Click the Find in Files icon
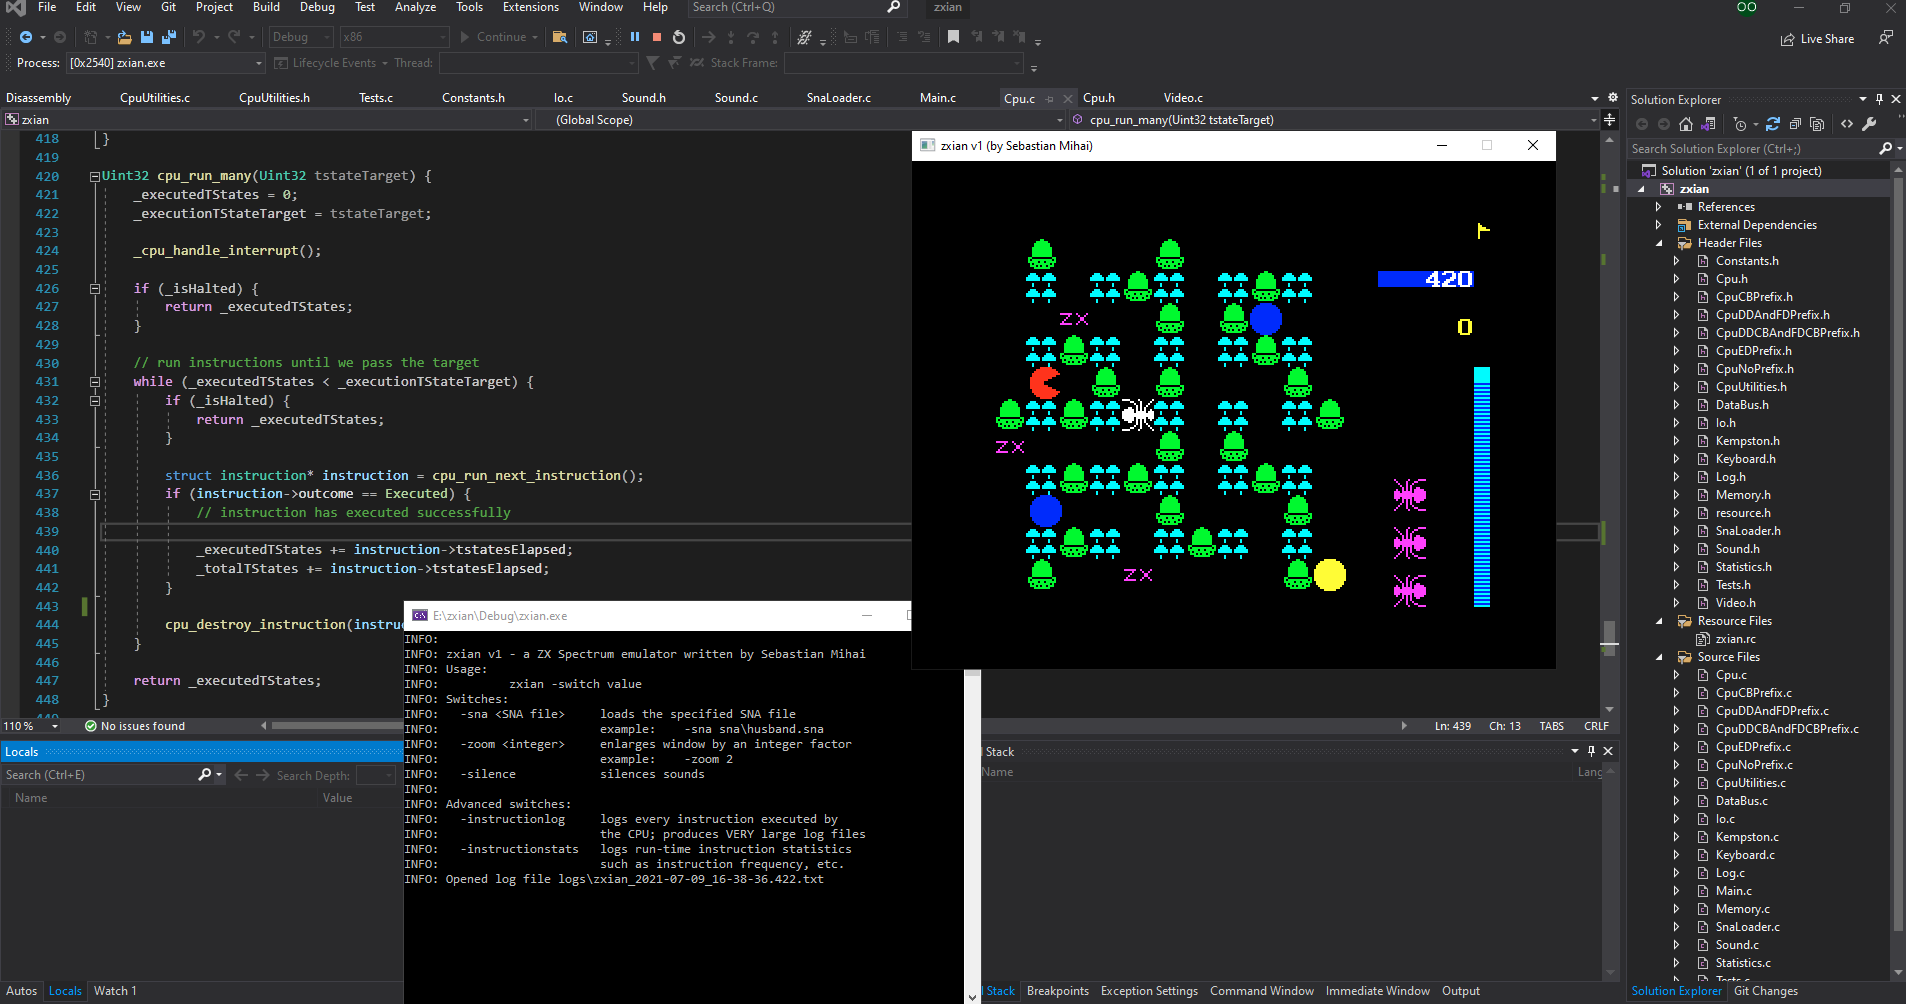This screenshot has width=1906, height=1004. click(560, 37)
